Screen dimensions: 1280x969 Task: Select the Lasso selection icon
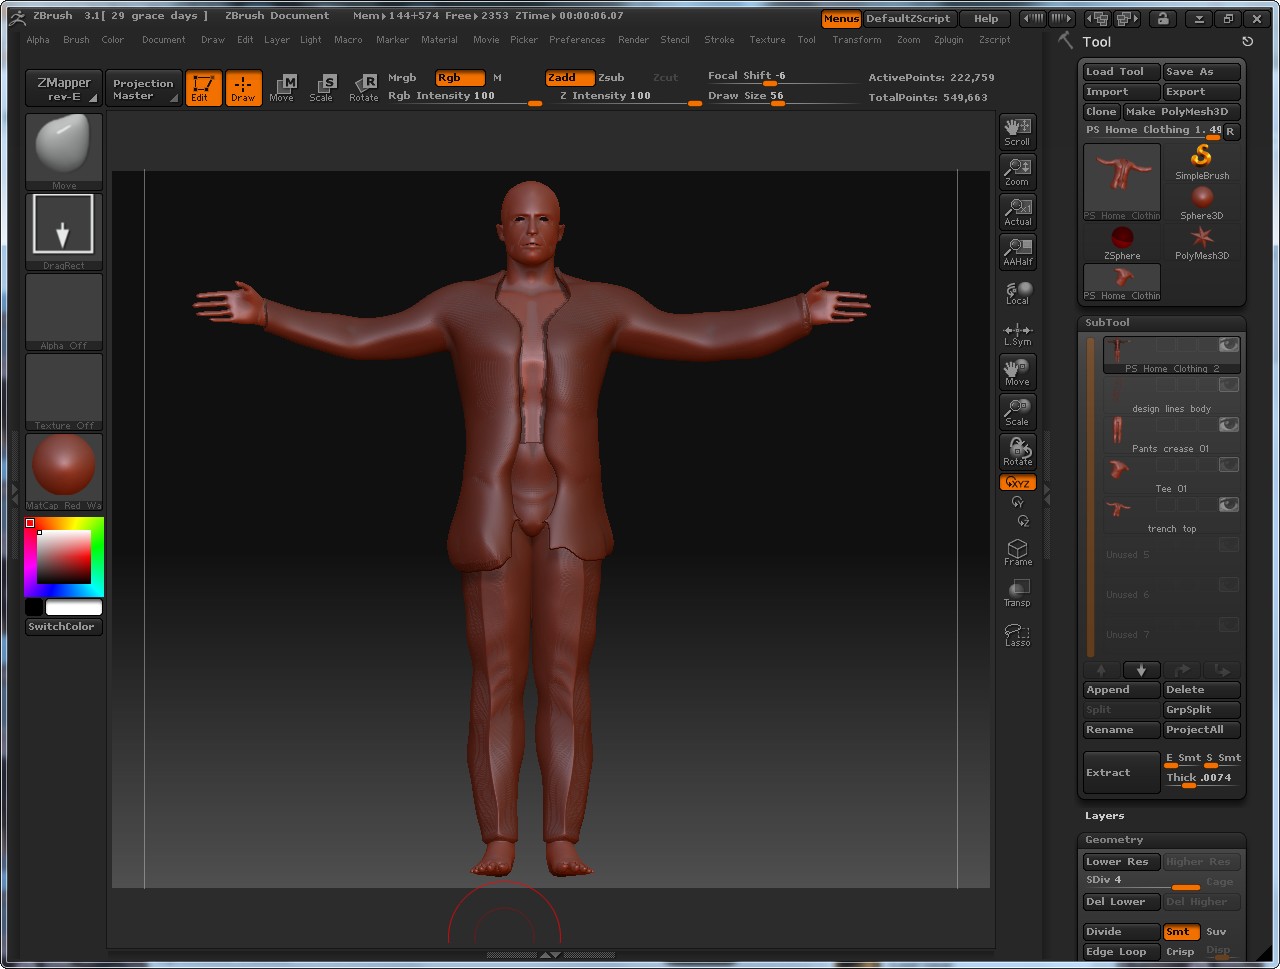point(1017,634)
